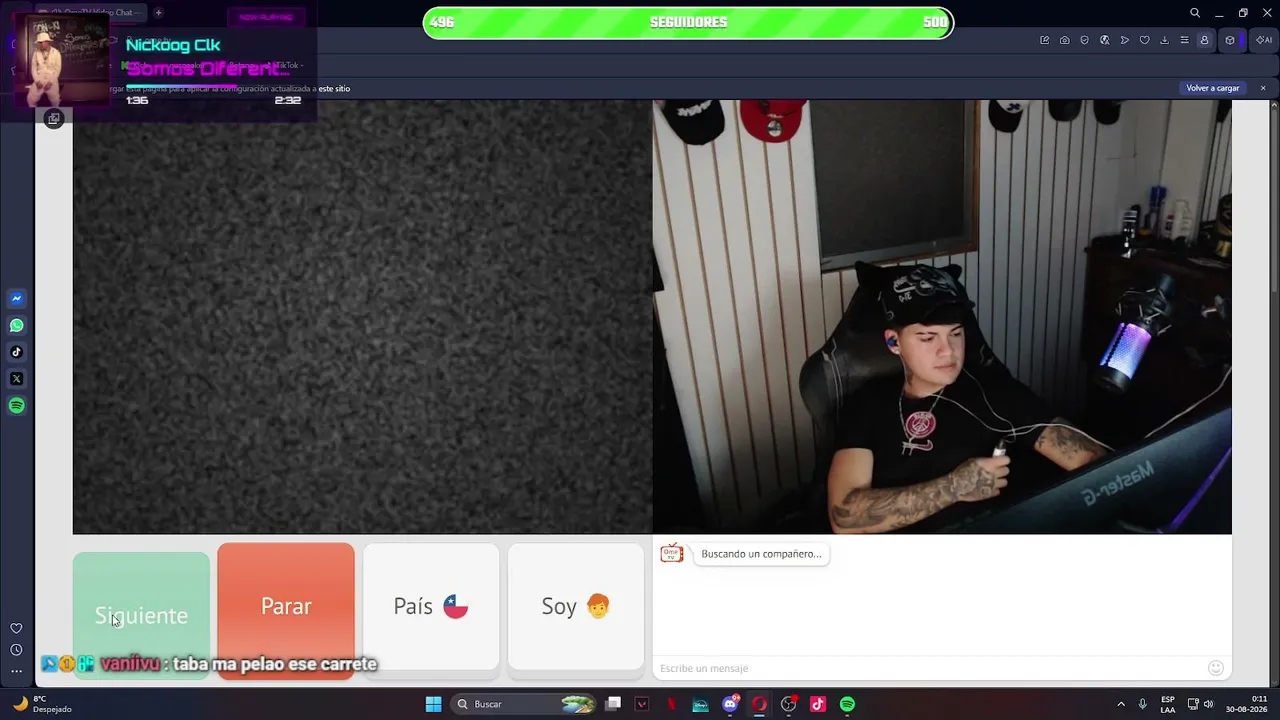This screenshot has width=1280, height=720.
Task: Open Netflix from the taskbar
Action: pos(671,704)
